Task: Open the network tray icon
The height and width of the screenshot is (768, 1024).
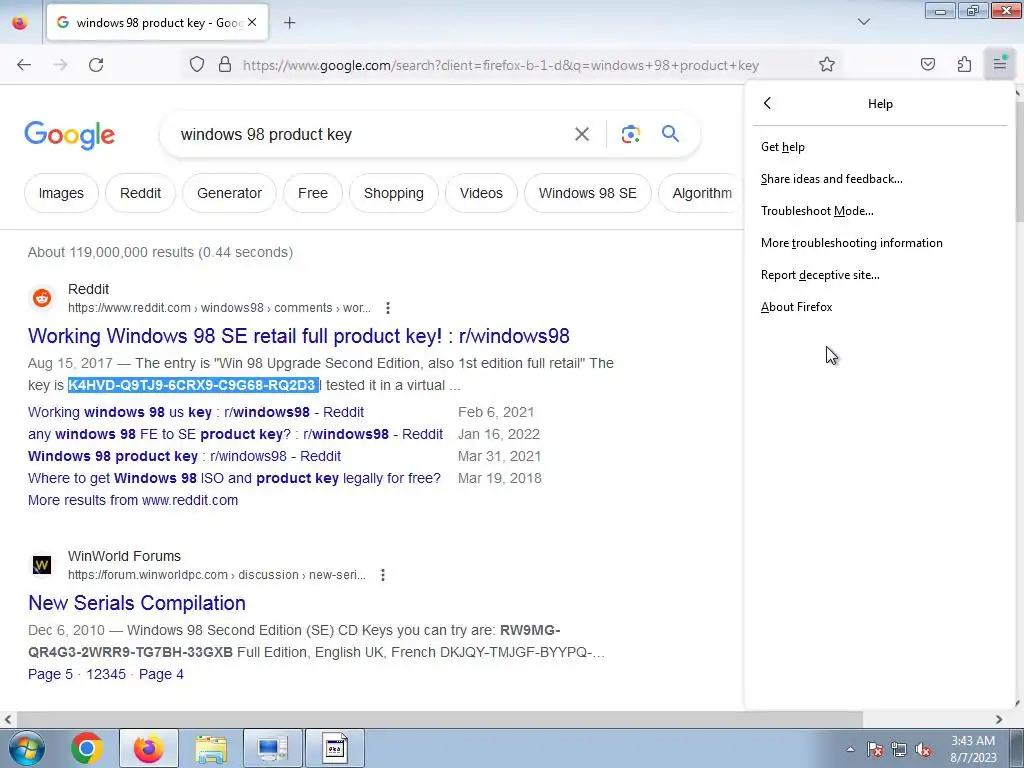Action: click(899, 750)
